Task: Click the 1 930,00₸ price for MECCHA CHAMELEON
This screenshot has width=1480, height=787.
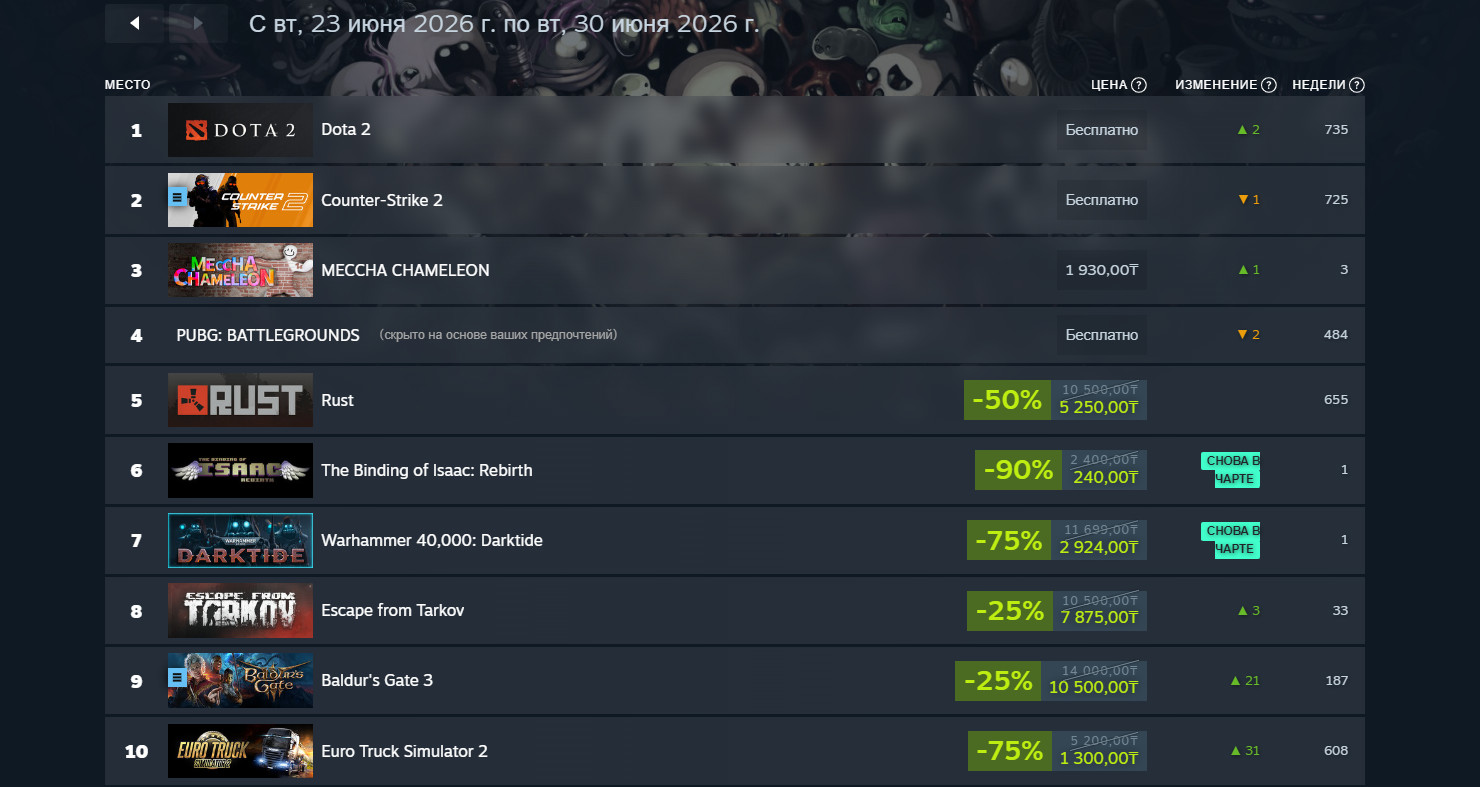Action: click(x=1102, y=270)
